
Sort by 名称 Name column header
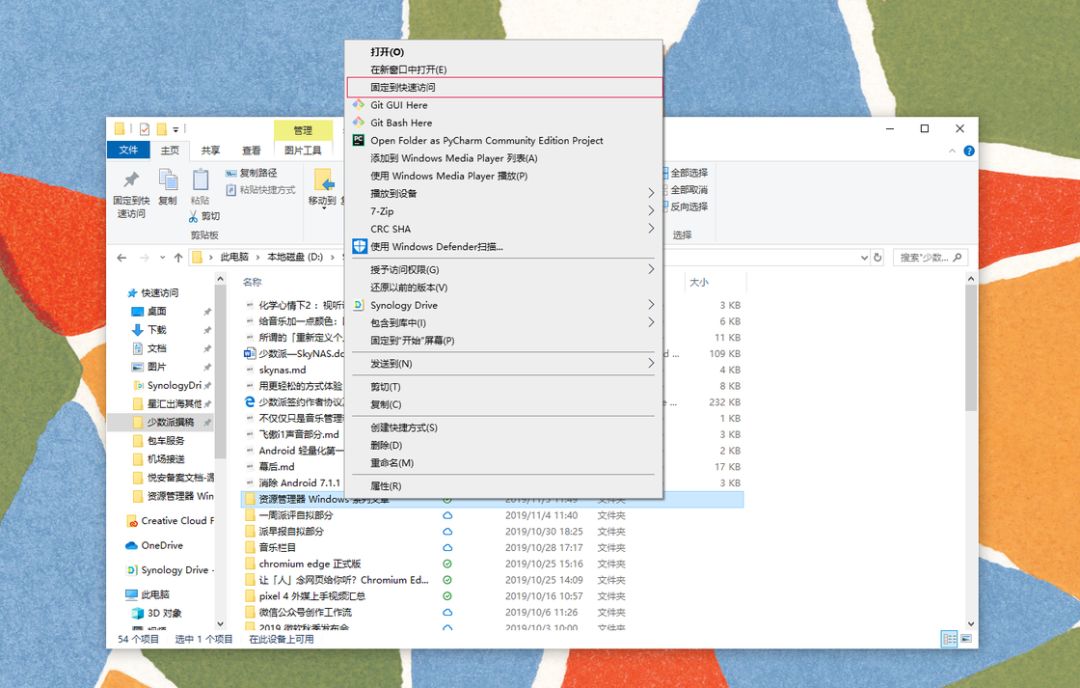(x=252, y=282)
